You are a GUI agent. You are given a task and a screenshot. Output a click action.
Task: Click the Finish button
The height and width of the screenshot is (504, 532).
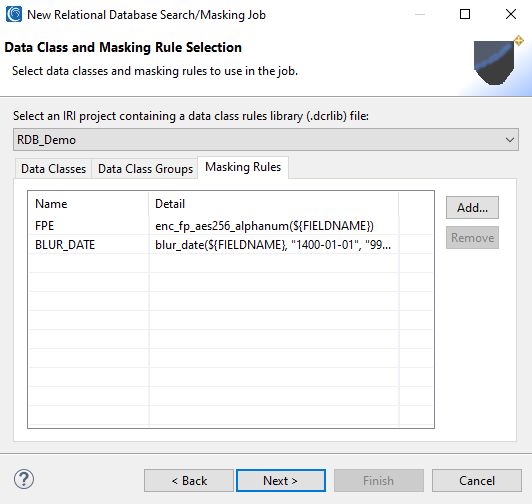coord(379,481)
